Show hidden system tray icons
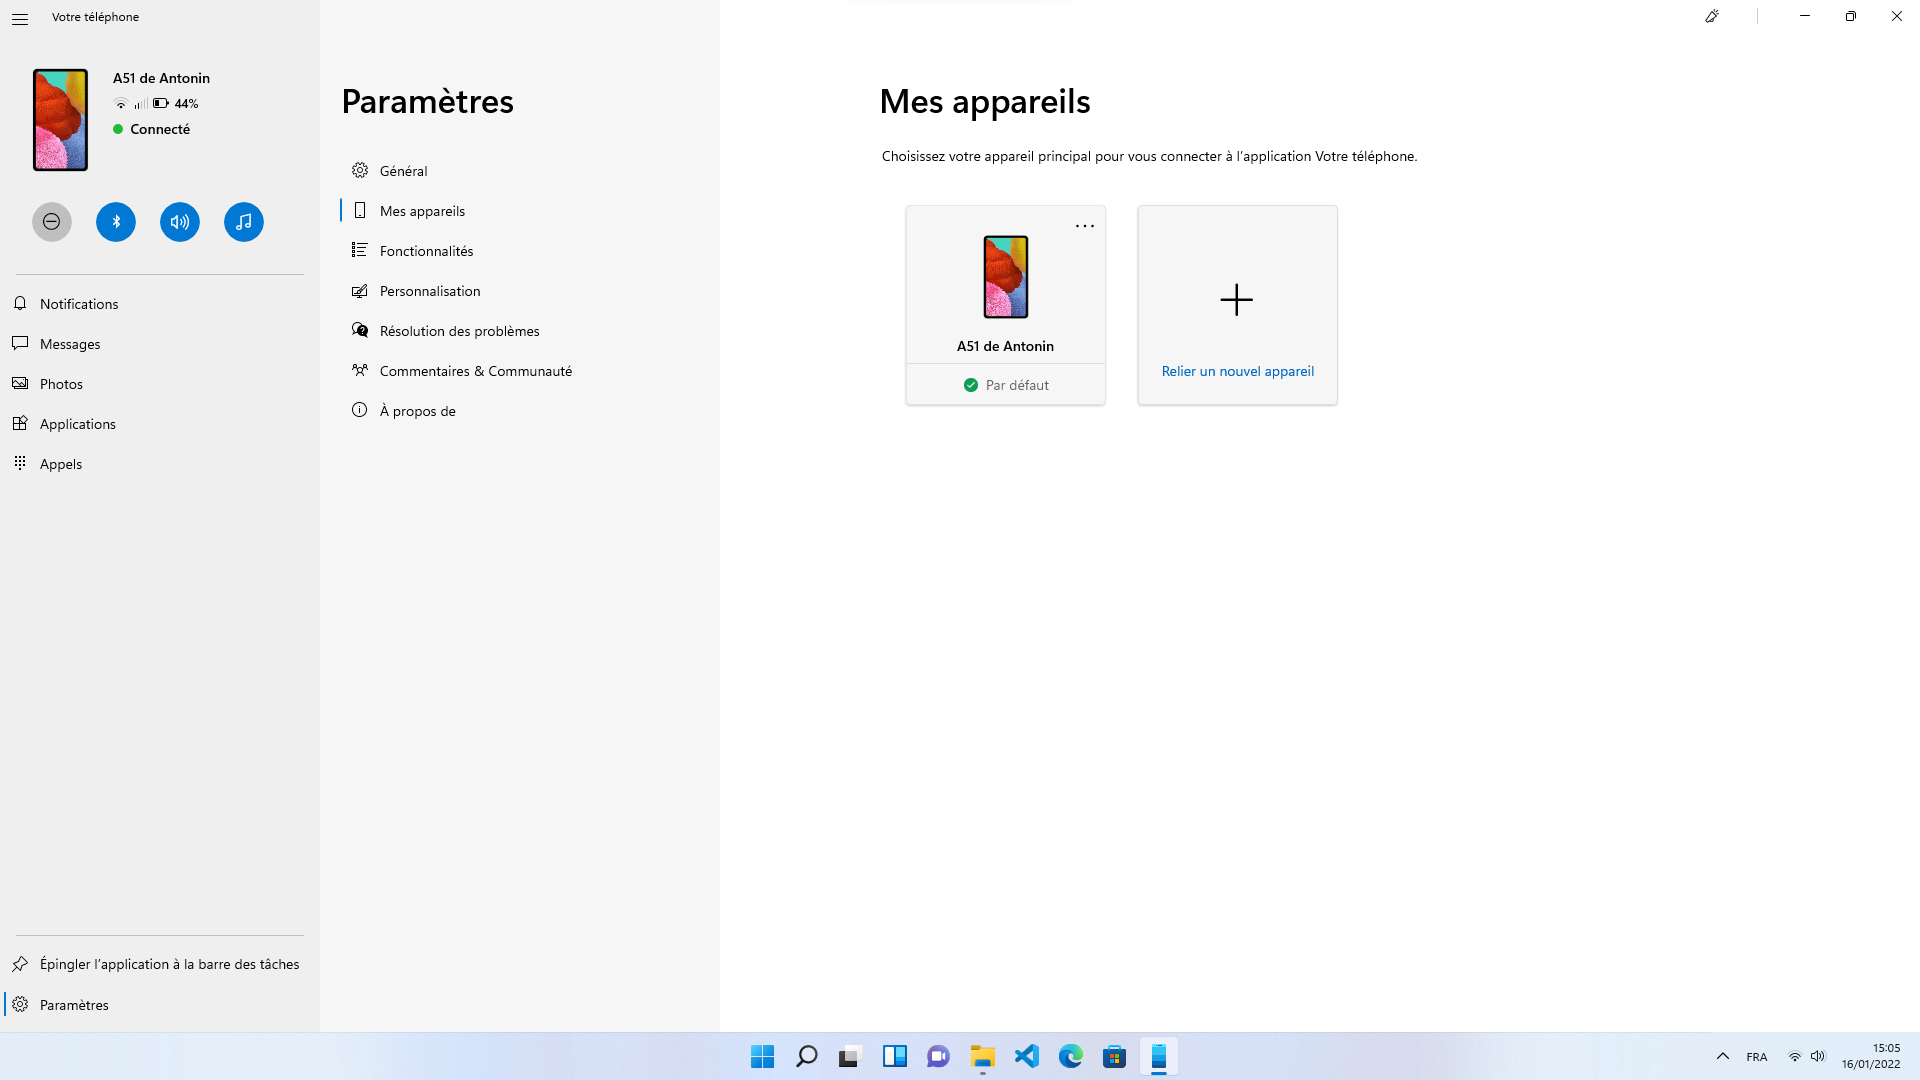The height and width of the screenshot is (1080, 1920). pos(1723,1057)
